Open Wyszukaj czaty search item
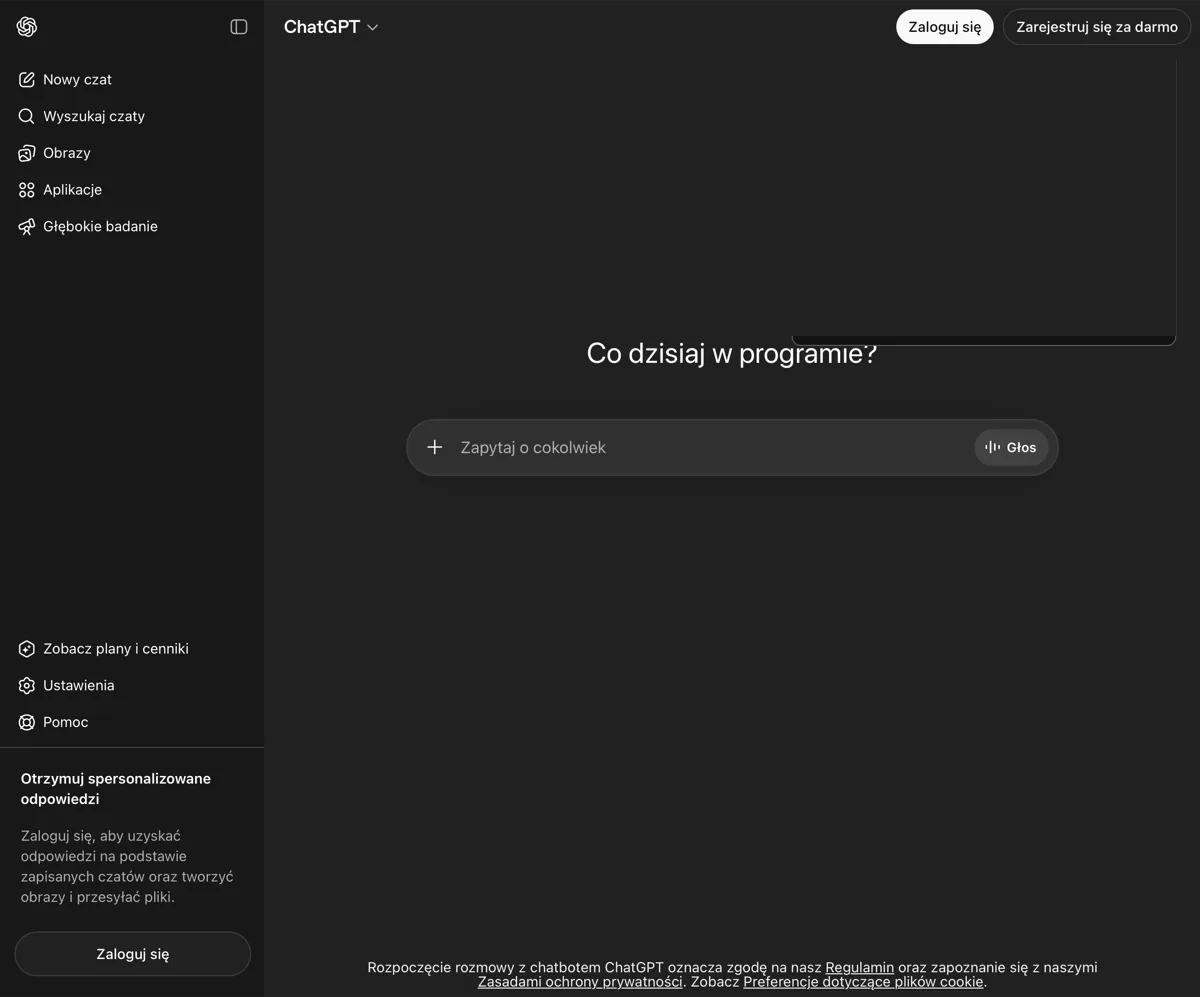Viewport: 1200px width, 997px height. point(132,116)
